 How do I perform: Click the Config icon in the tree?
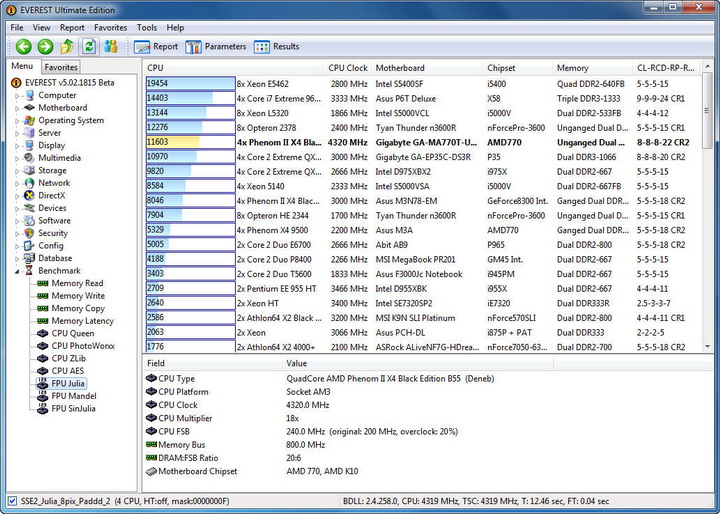coord(30,246)
